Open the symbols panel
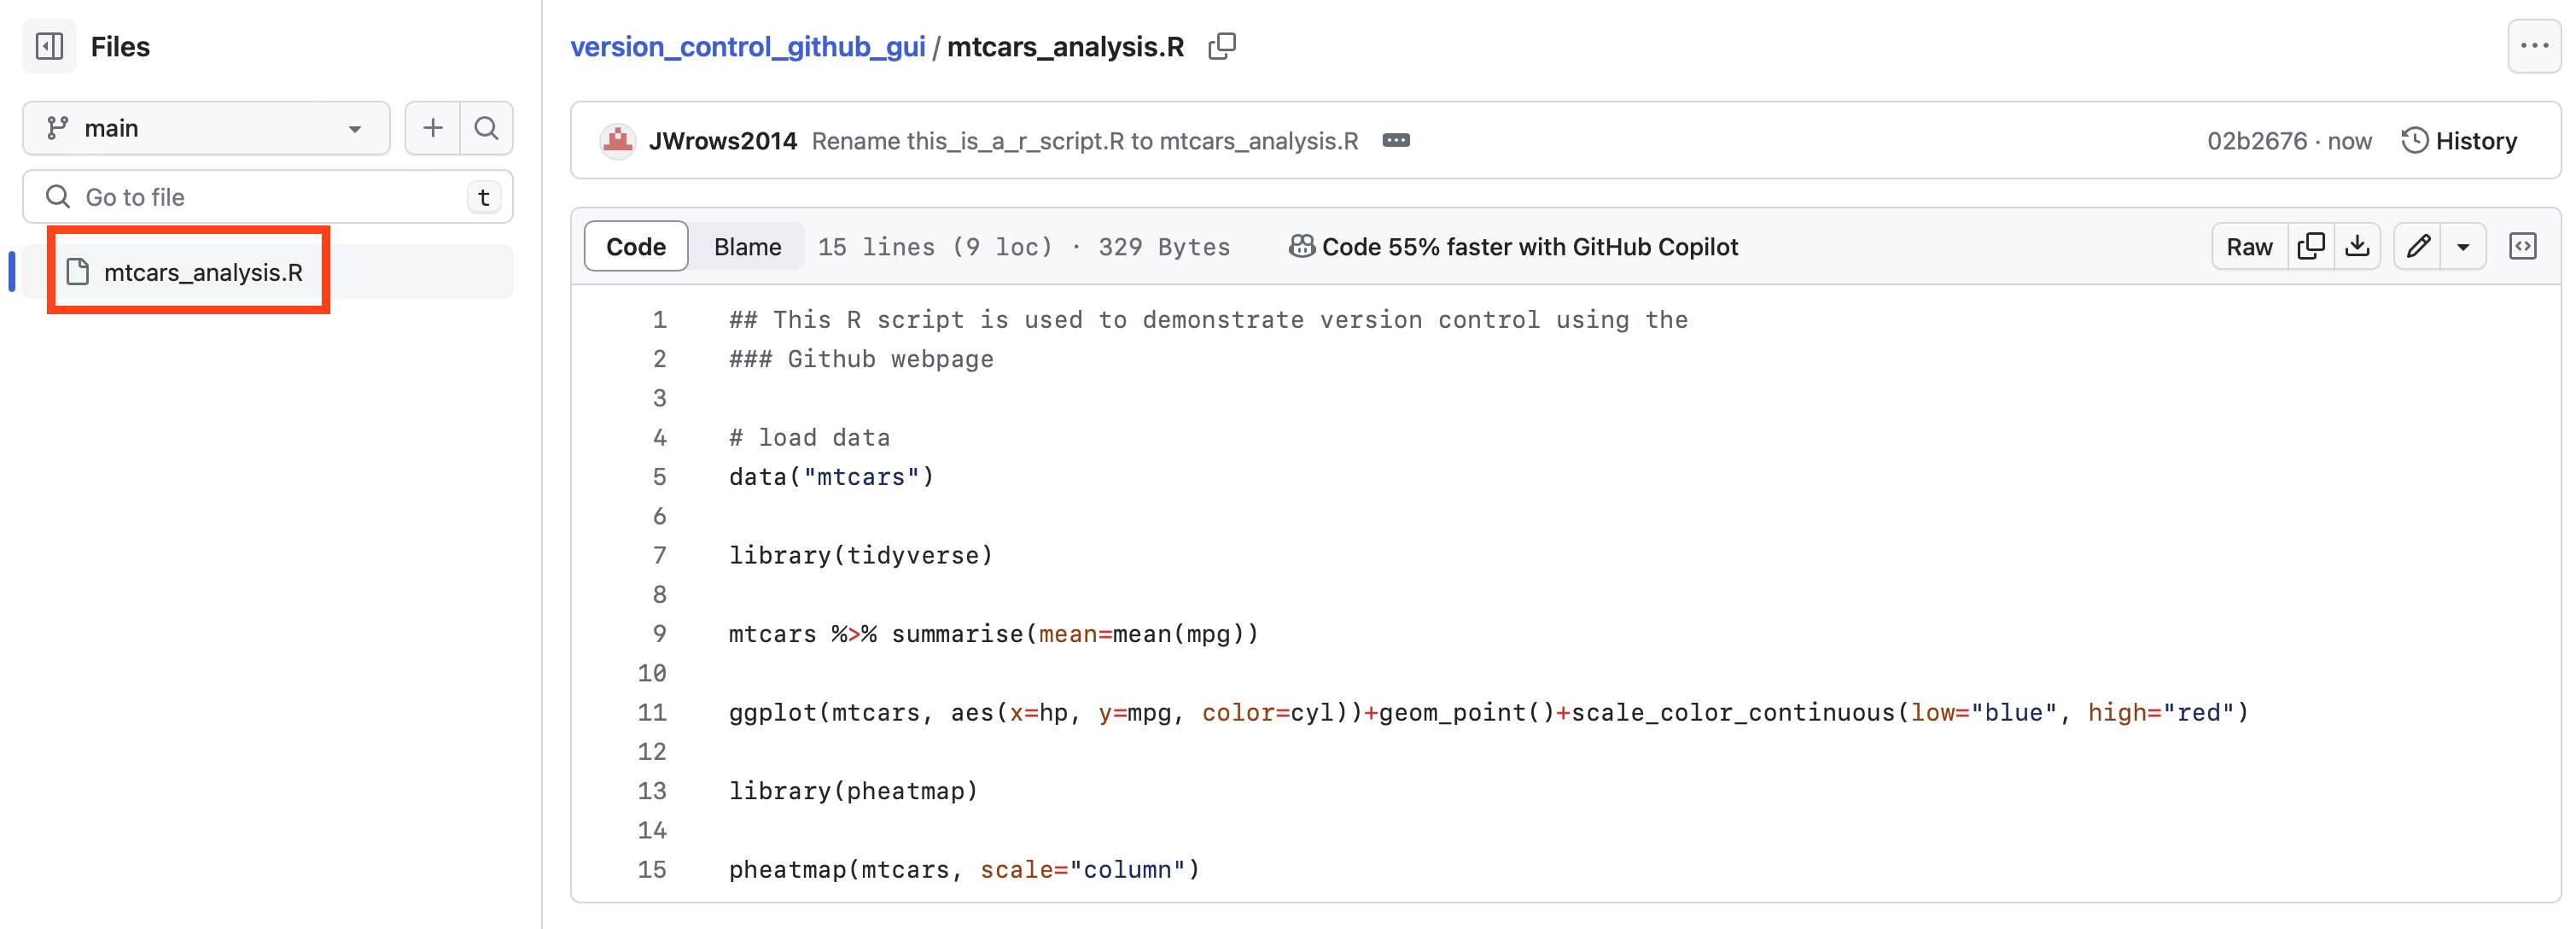 coord(2522,246)
